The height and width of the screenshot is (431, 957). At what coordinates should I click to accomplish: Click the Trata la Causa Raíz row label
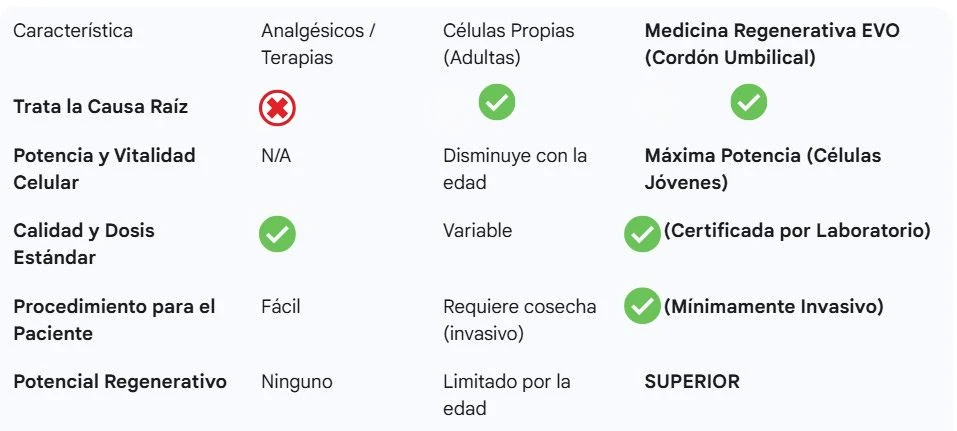(101, 107)
